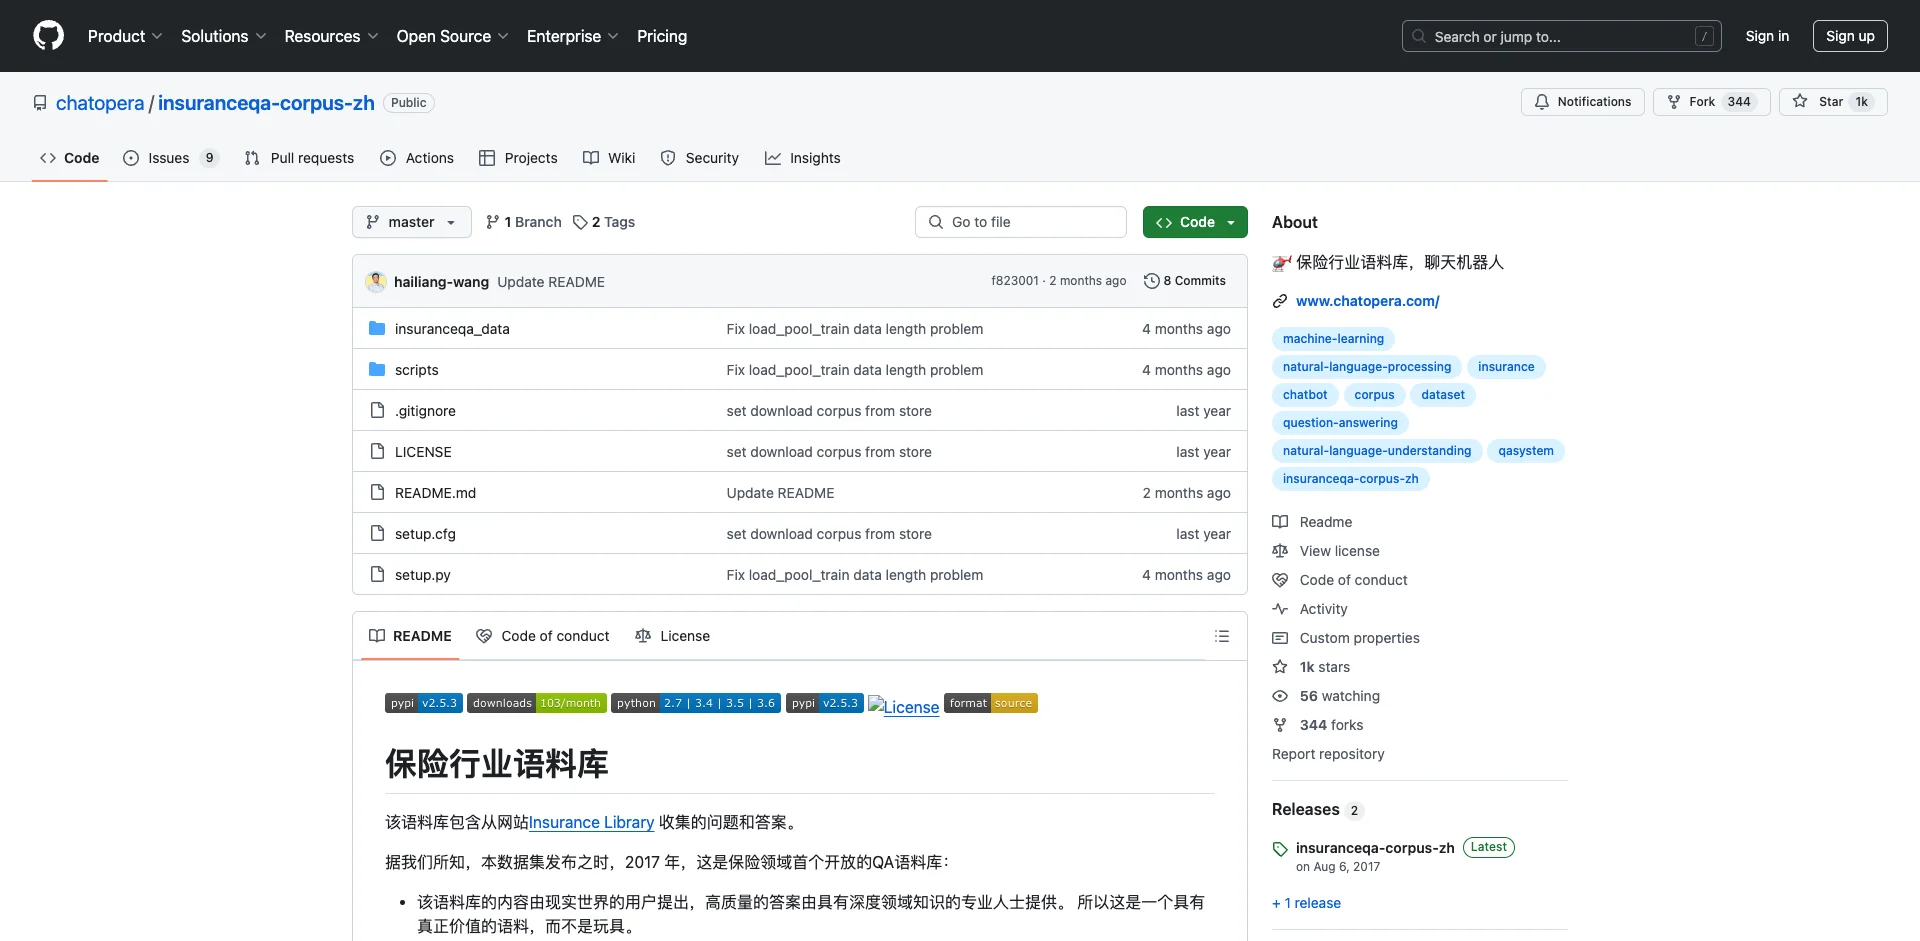Open the Resources dropdown menu
This screenshot has width=1920, height=941.
(331, 36)
